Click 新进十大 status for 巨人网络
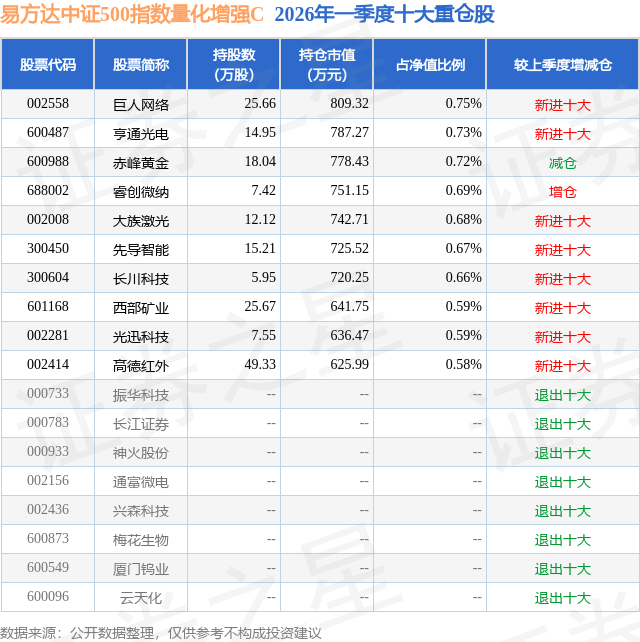640x642 pixels. pos(563,105)
